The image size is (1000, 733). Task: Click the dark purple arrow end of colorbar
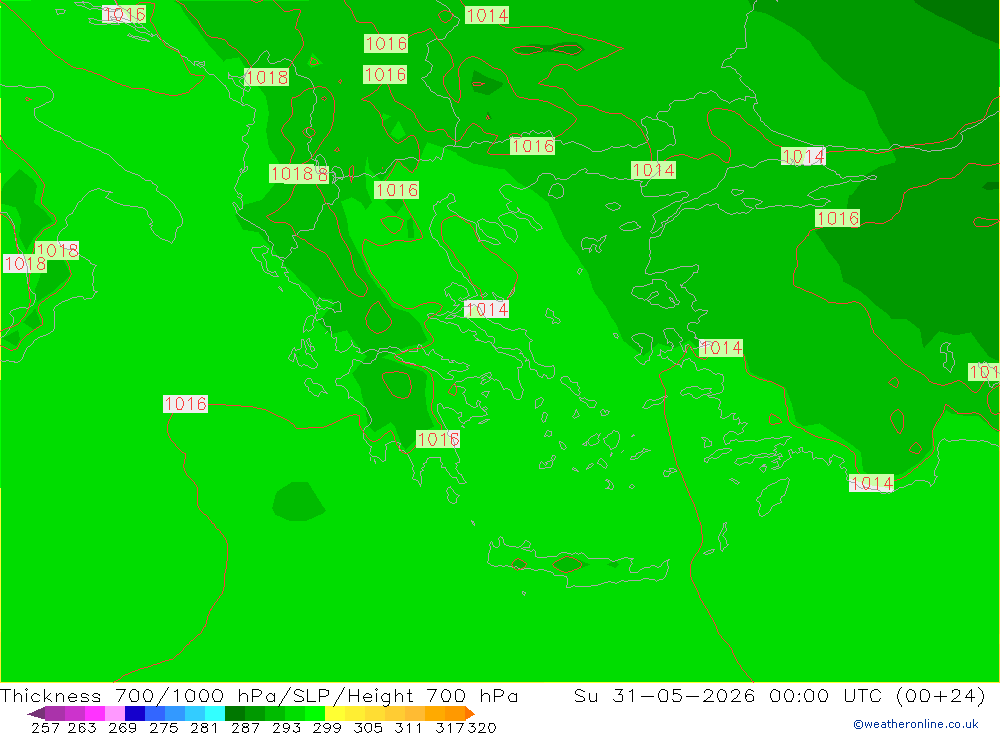pyautogui.click(x=36, y=713)
